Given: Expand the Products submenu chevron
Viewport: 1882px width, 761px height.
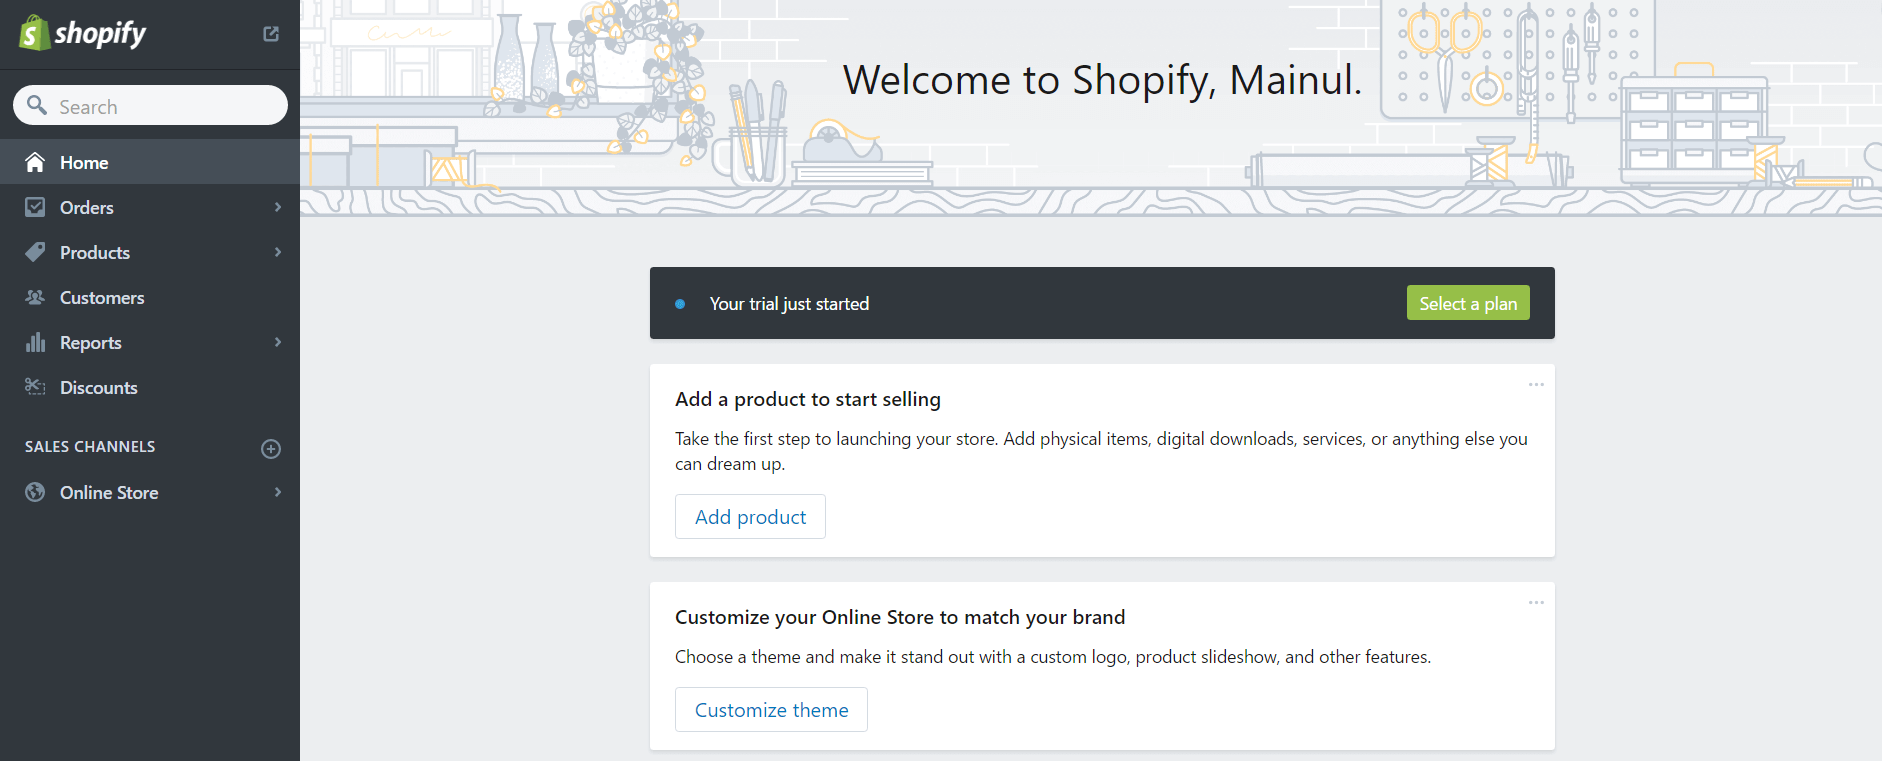Looking at the screenshot, I should coord(278,252).
